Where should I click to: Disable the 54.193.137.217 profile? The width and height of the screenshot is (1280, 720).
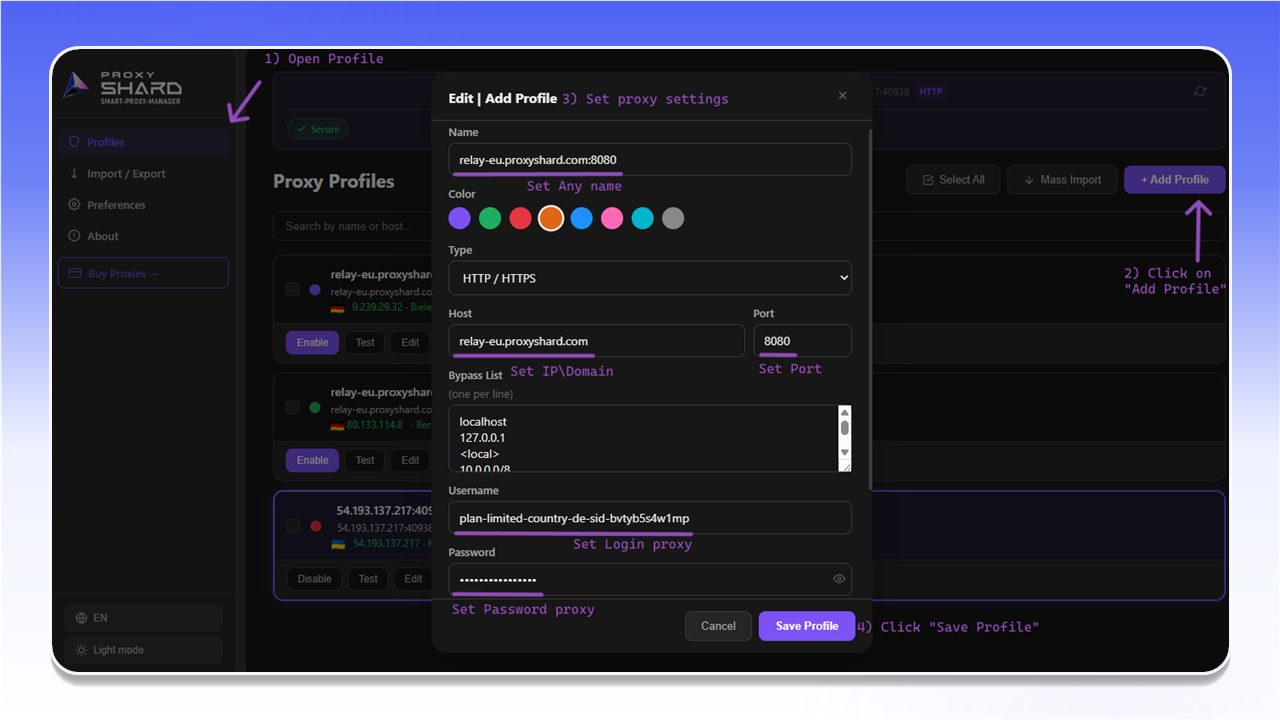(x=314, y=578)
